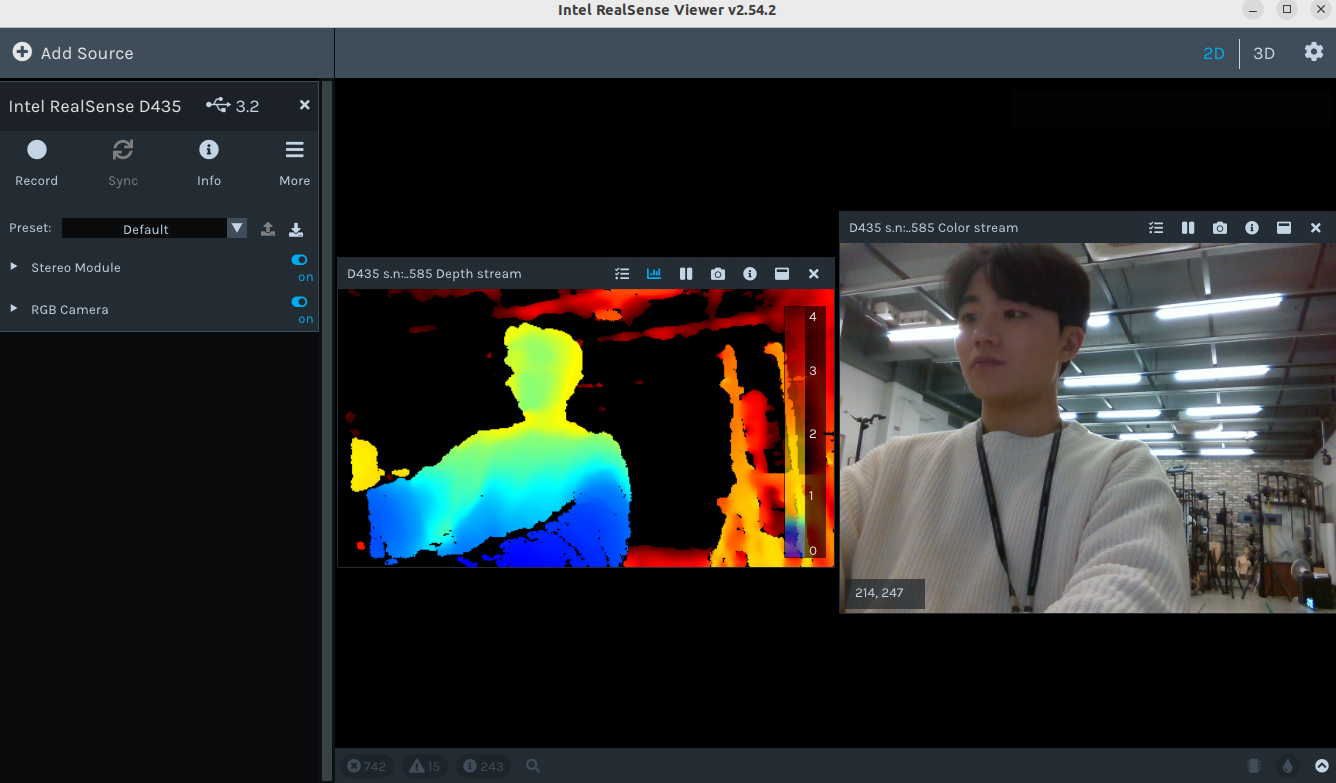Maximize the RealSense Viewer window

click(x=1287, y=9)
